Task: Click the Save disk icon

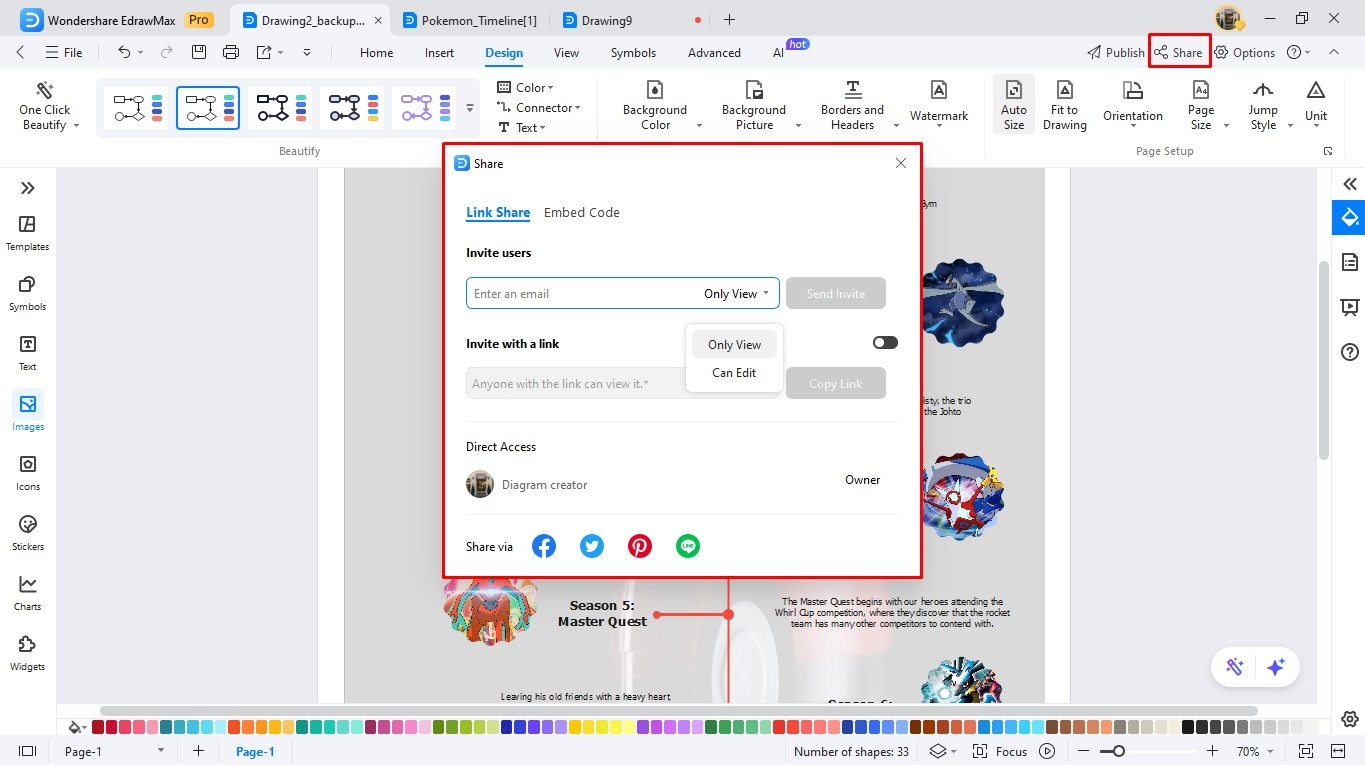Action: click(x=199, y=52)
